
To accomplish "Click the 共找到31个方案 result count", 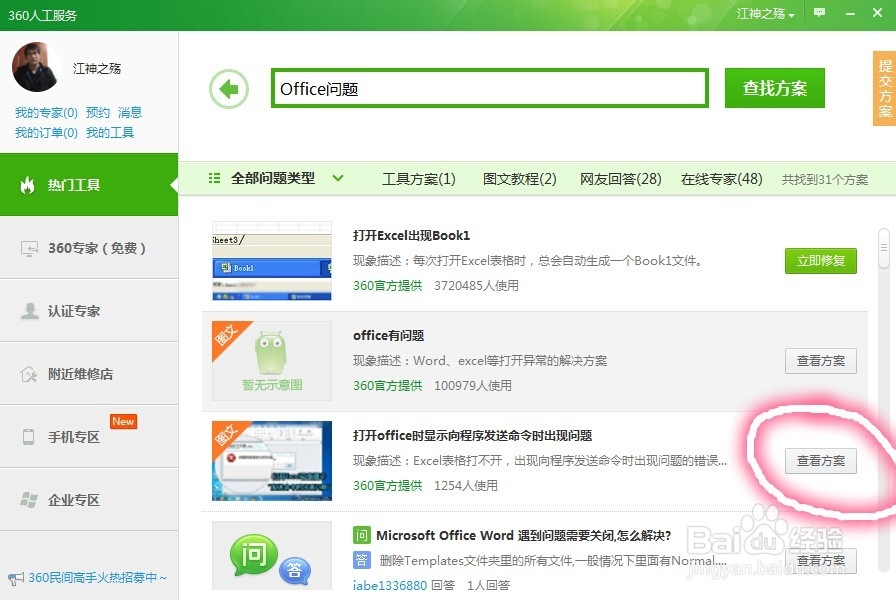I will (x=825, y=179).
